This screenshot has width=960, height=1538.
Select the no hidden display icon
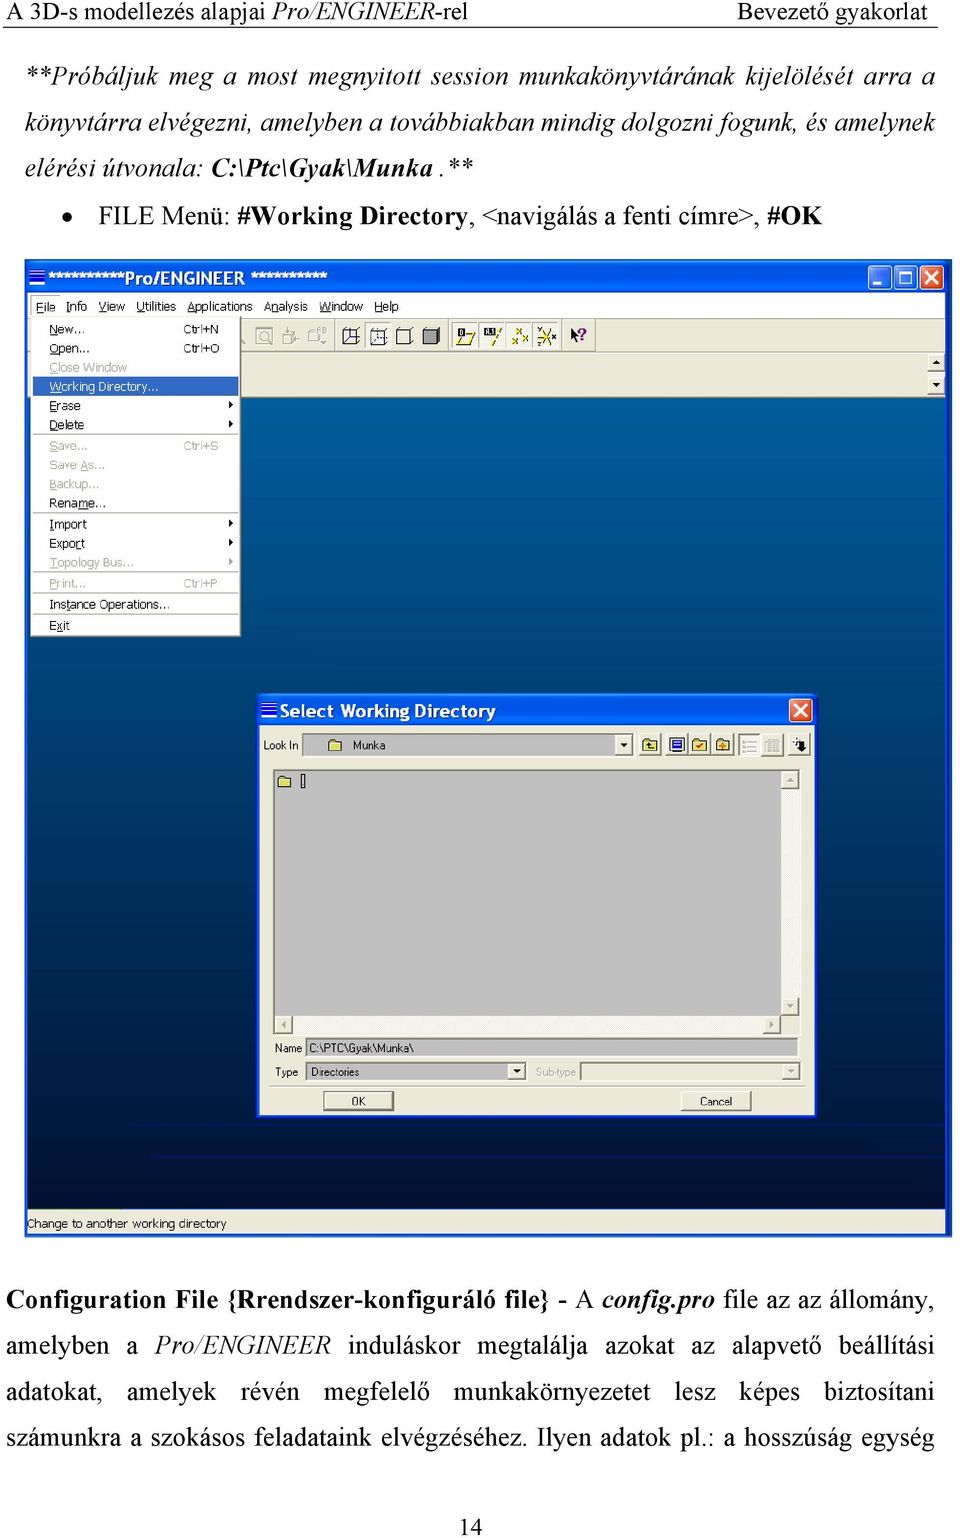(x=404, y=336)
